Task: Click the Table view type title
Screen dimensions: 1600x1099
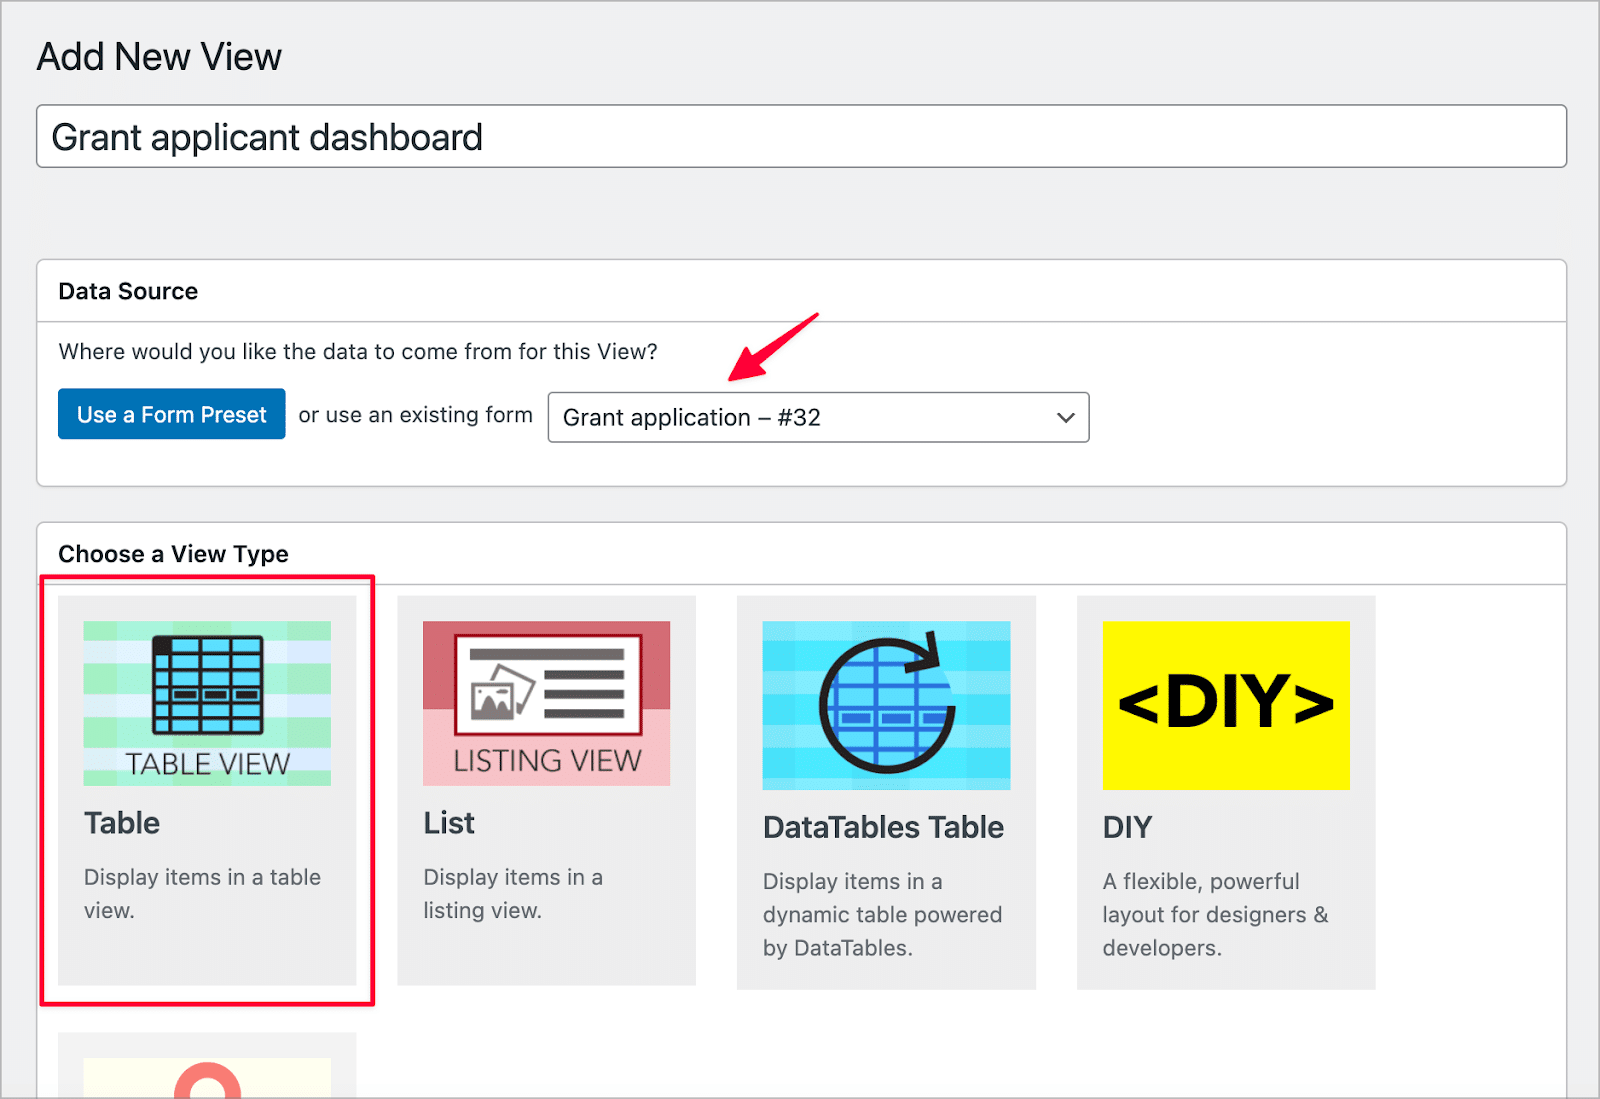Action: [x=122, y=823]
